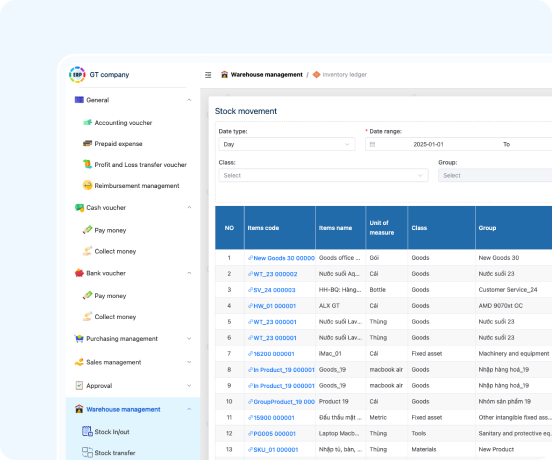The width and height of the screenshot is (552, 460).
Task: Click the Warehouse management breadcrumb
Action: [x=266, y=75]
